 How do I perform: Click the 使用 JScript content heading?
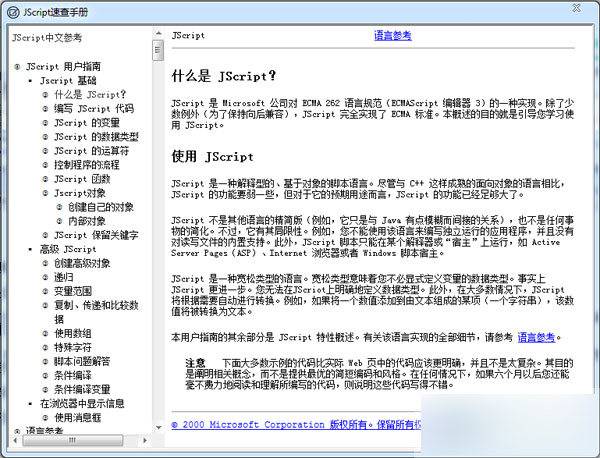click(212, 156)
